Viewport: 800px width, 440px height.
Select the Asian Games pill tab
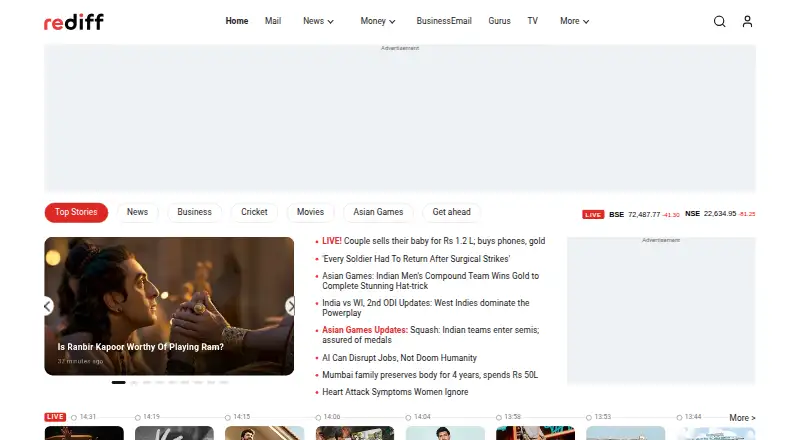[x=378, y=212]
